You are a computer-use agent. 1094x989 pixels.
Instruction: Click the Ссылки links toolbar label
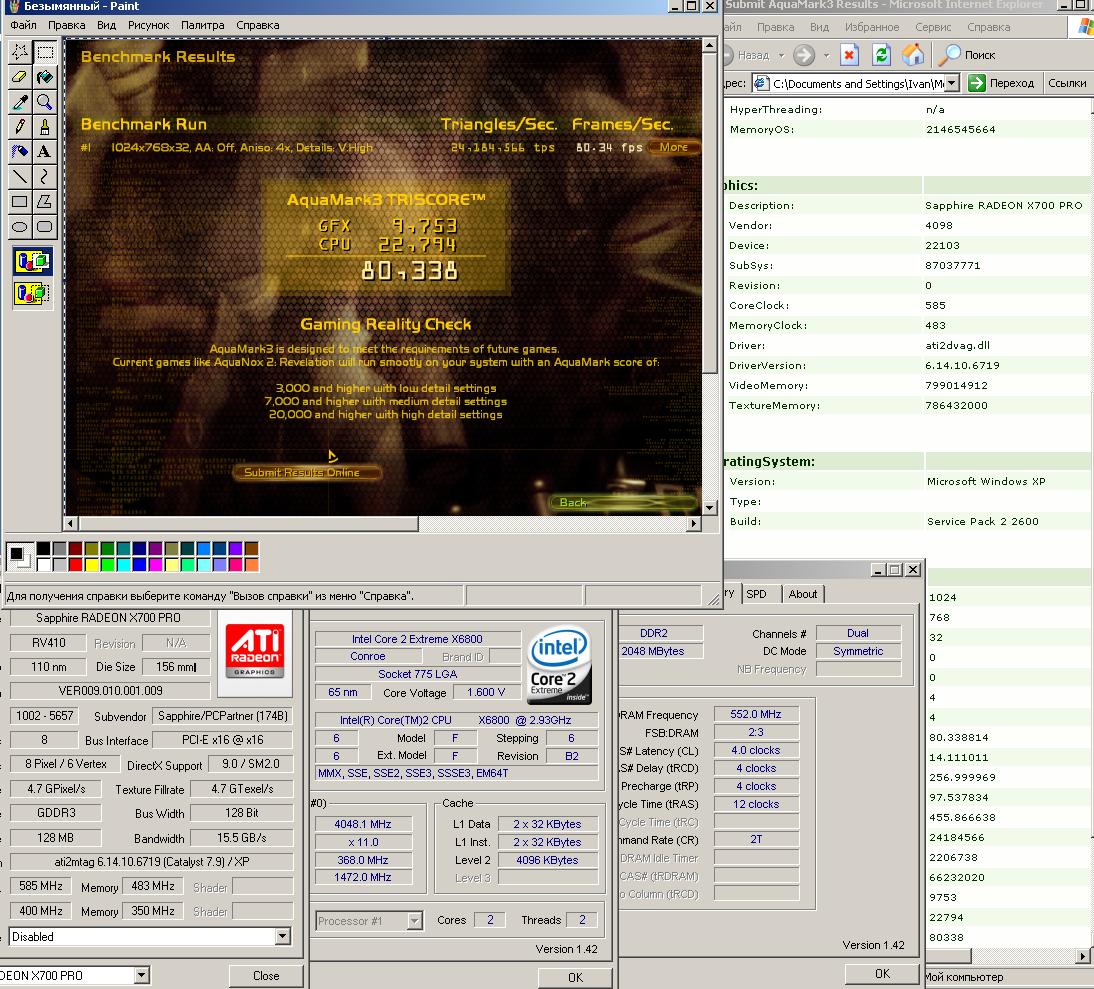pyautogui.click(x=1067, y=83)
